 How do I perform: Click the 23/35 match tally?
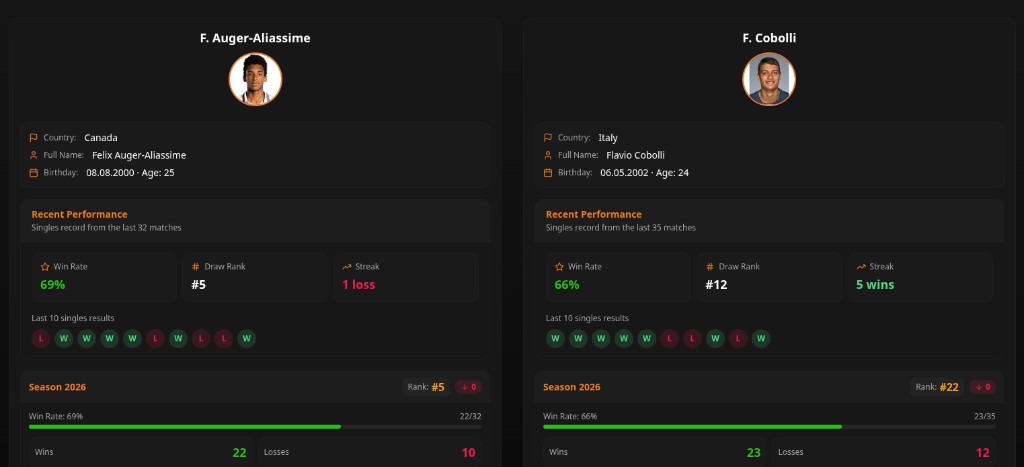[984, 416]
